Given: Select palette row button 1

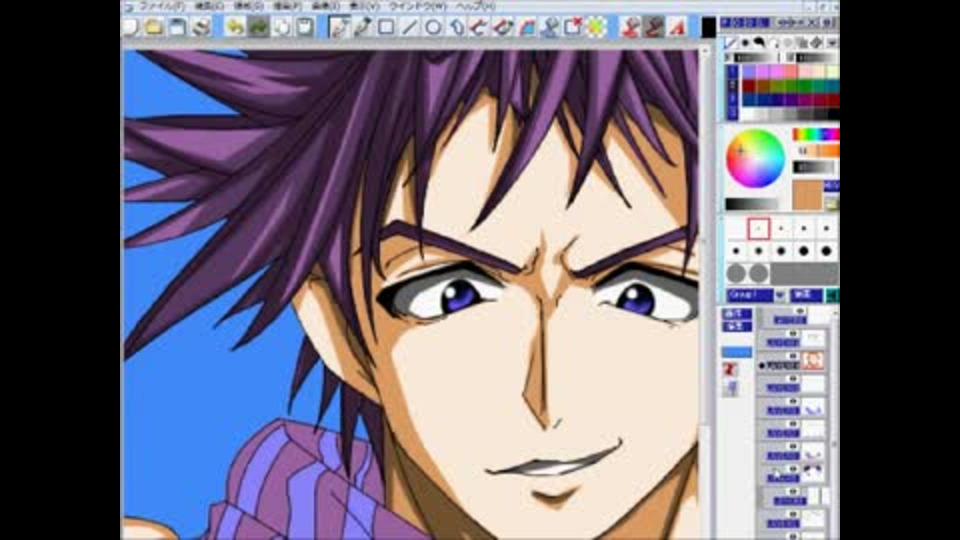Looking at the screenshot, I should click(x=732, y=72).
